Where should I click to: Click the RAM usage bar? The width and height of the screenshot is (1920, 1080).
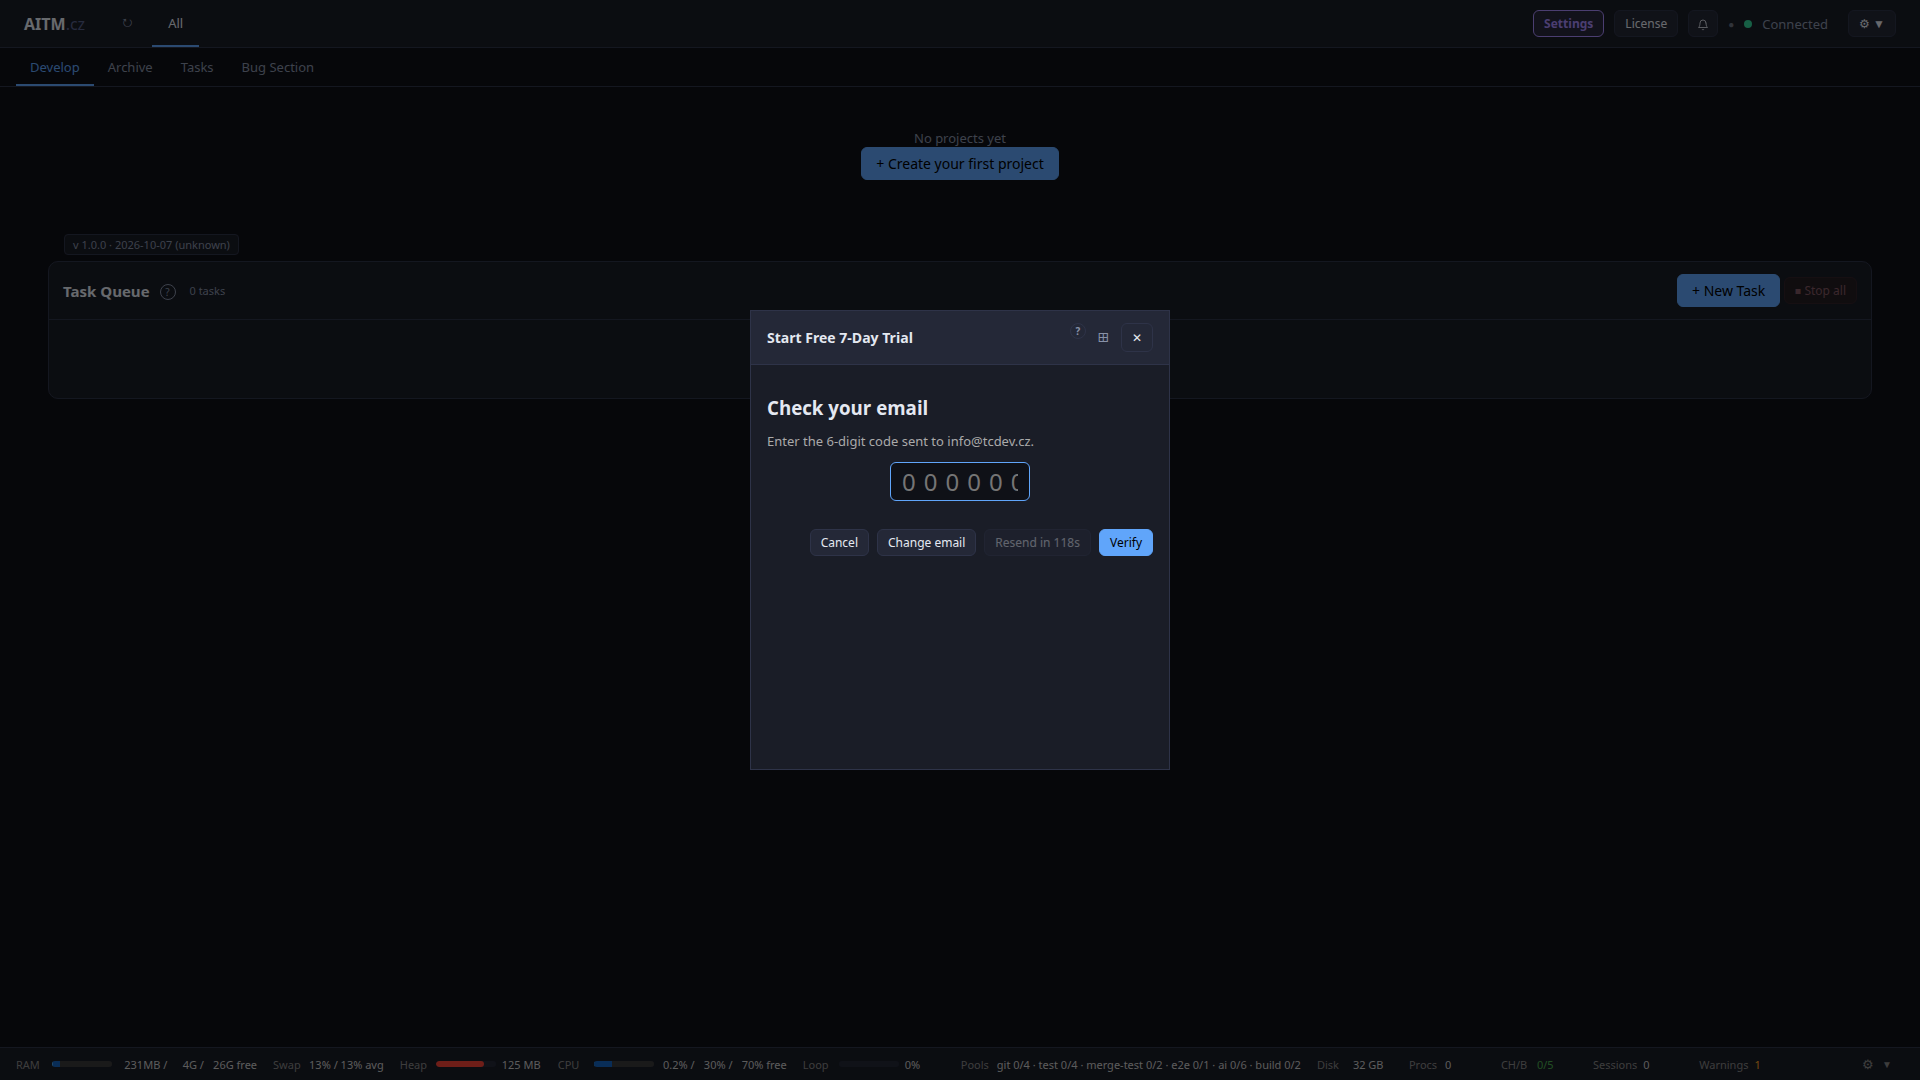pos(82,1065)
